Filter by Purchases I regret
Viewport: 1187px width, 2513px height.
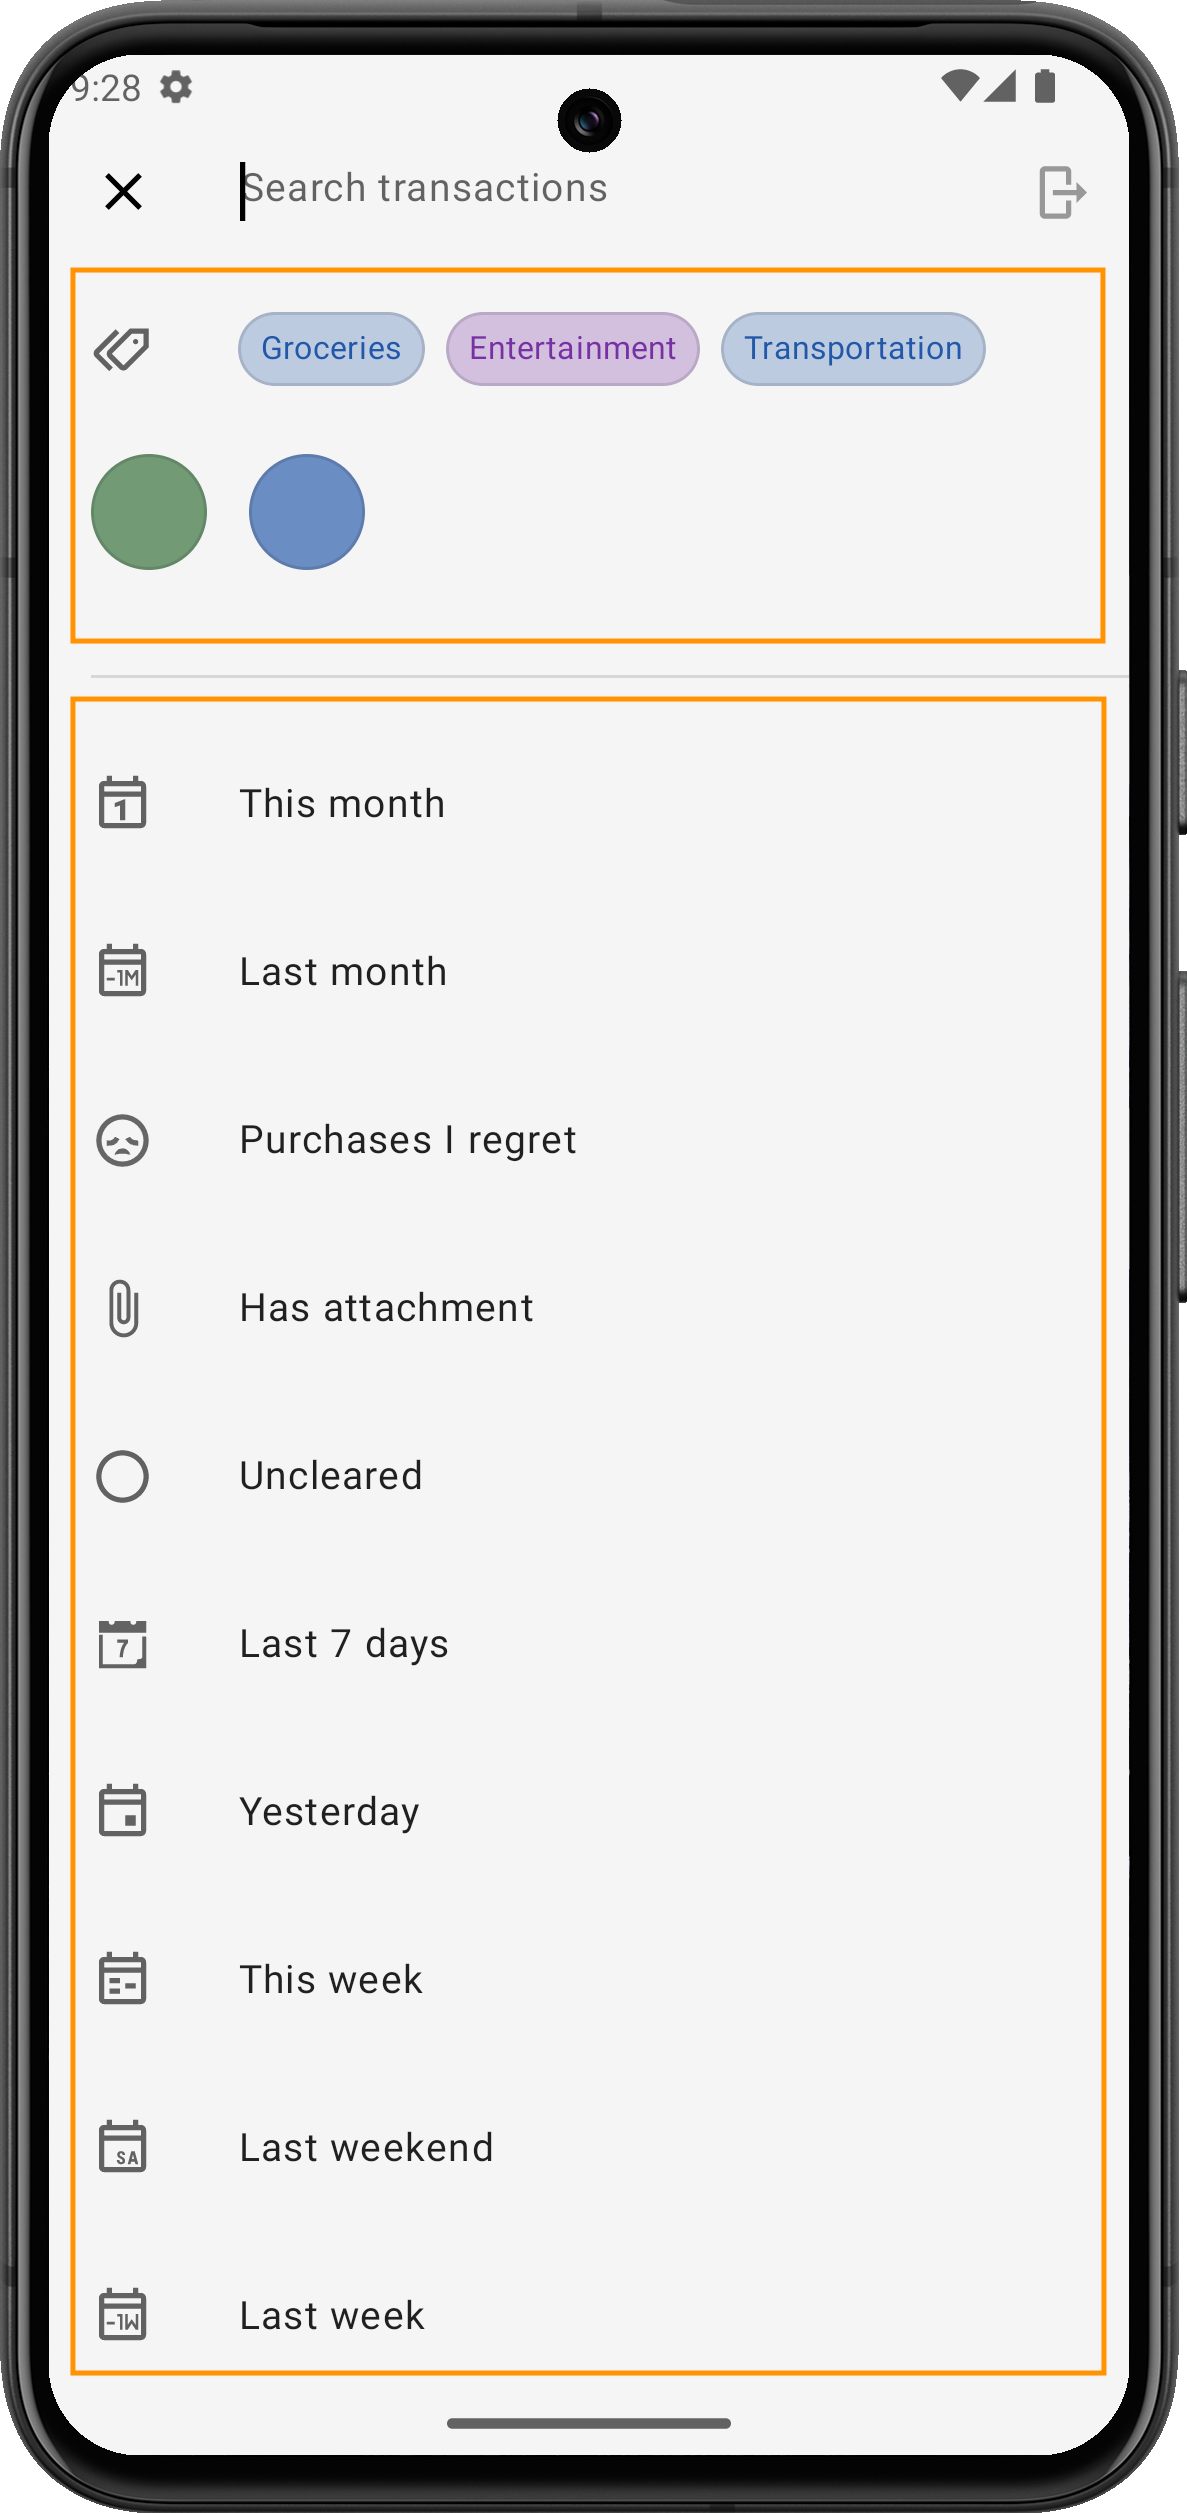[408, 1140]
